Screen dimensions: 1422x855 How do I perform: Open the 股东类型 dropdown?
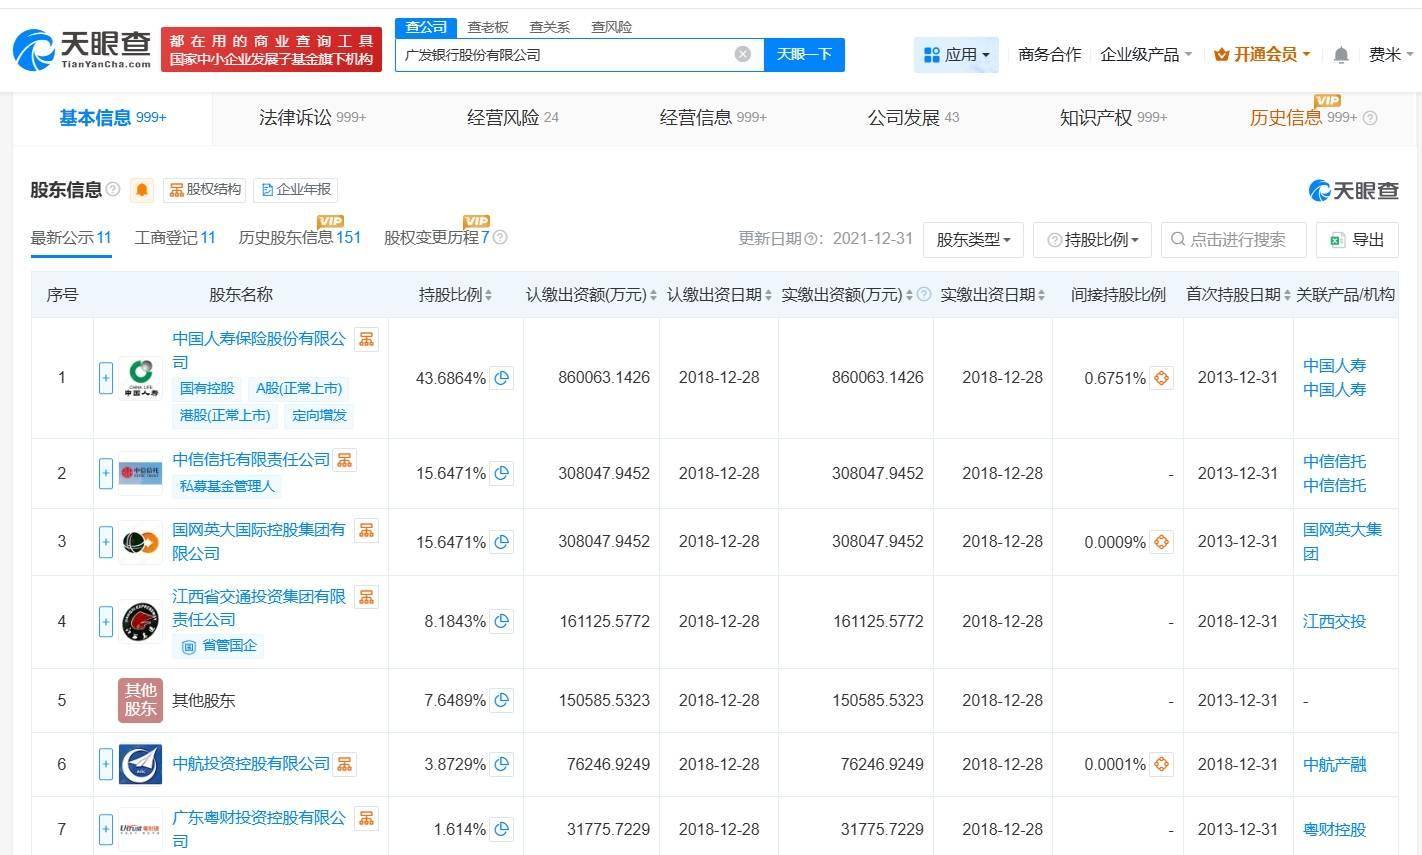pos(972,239)
